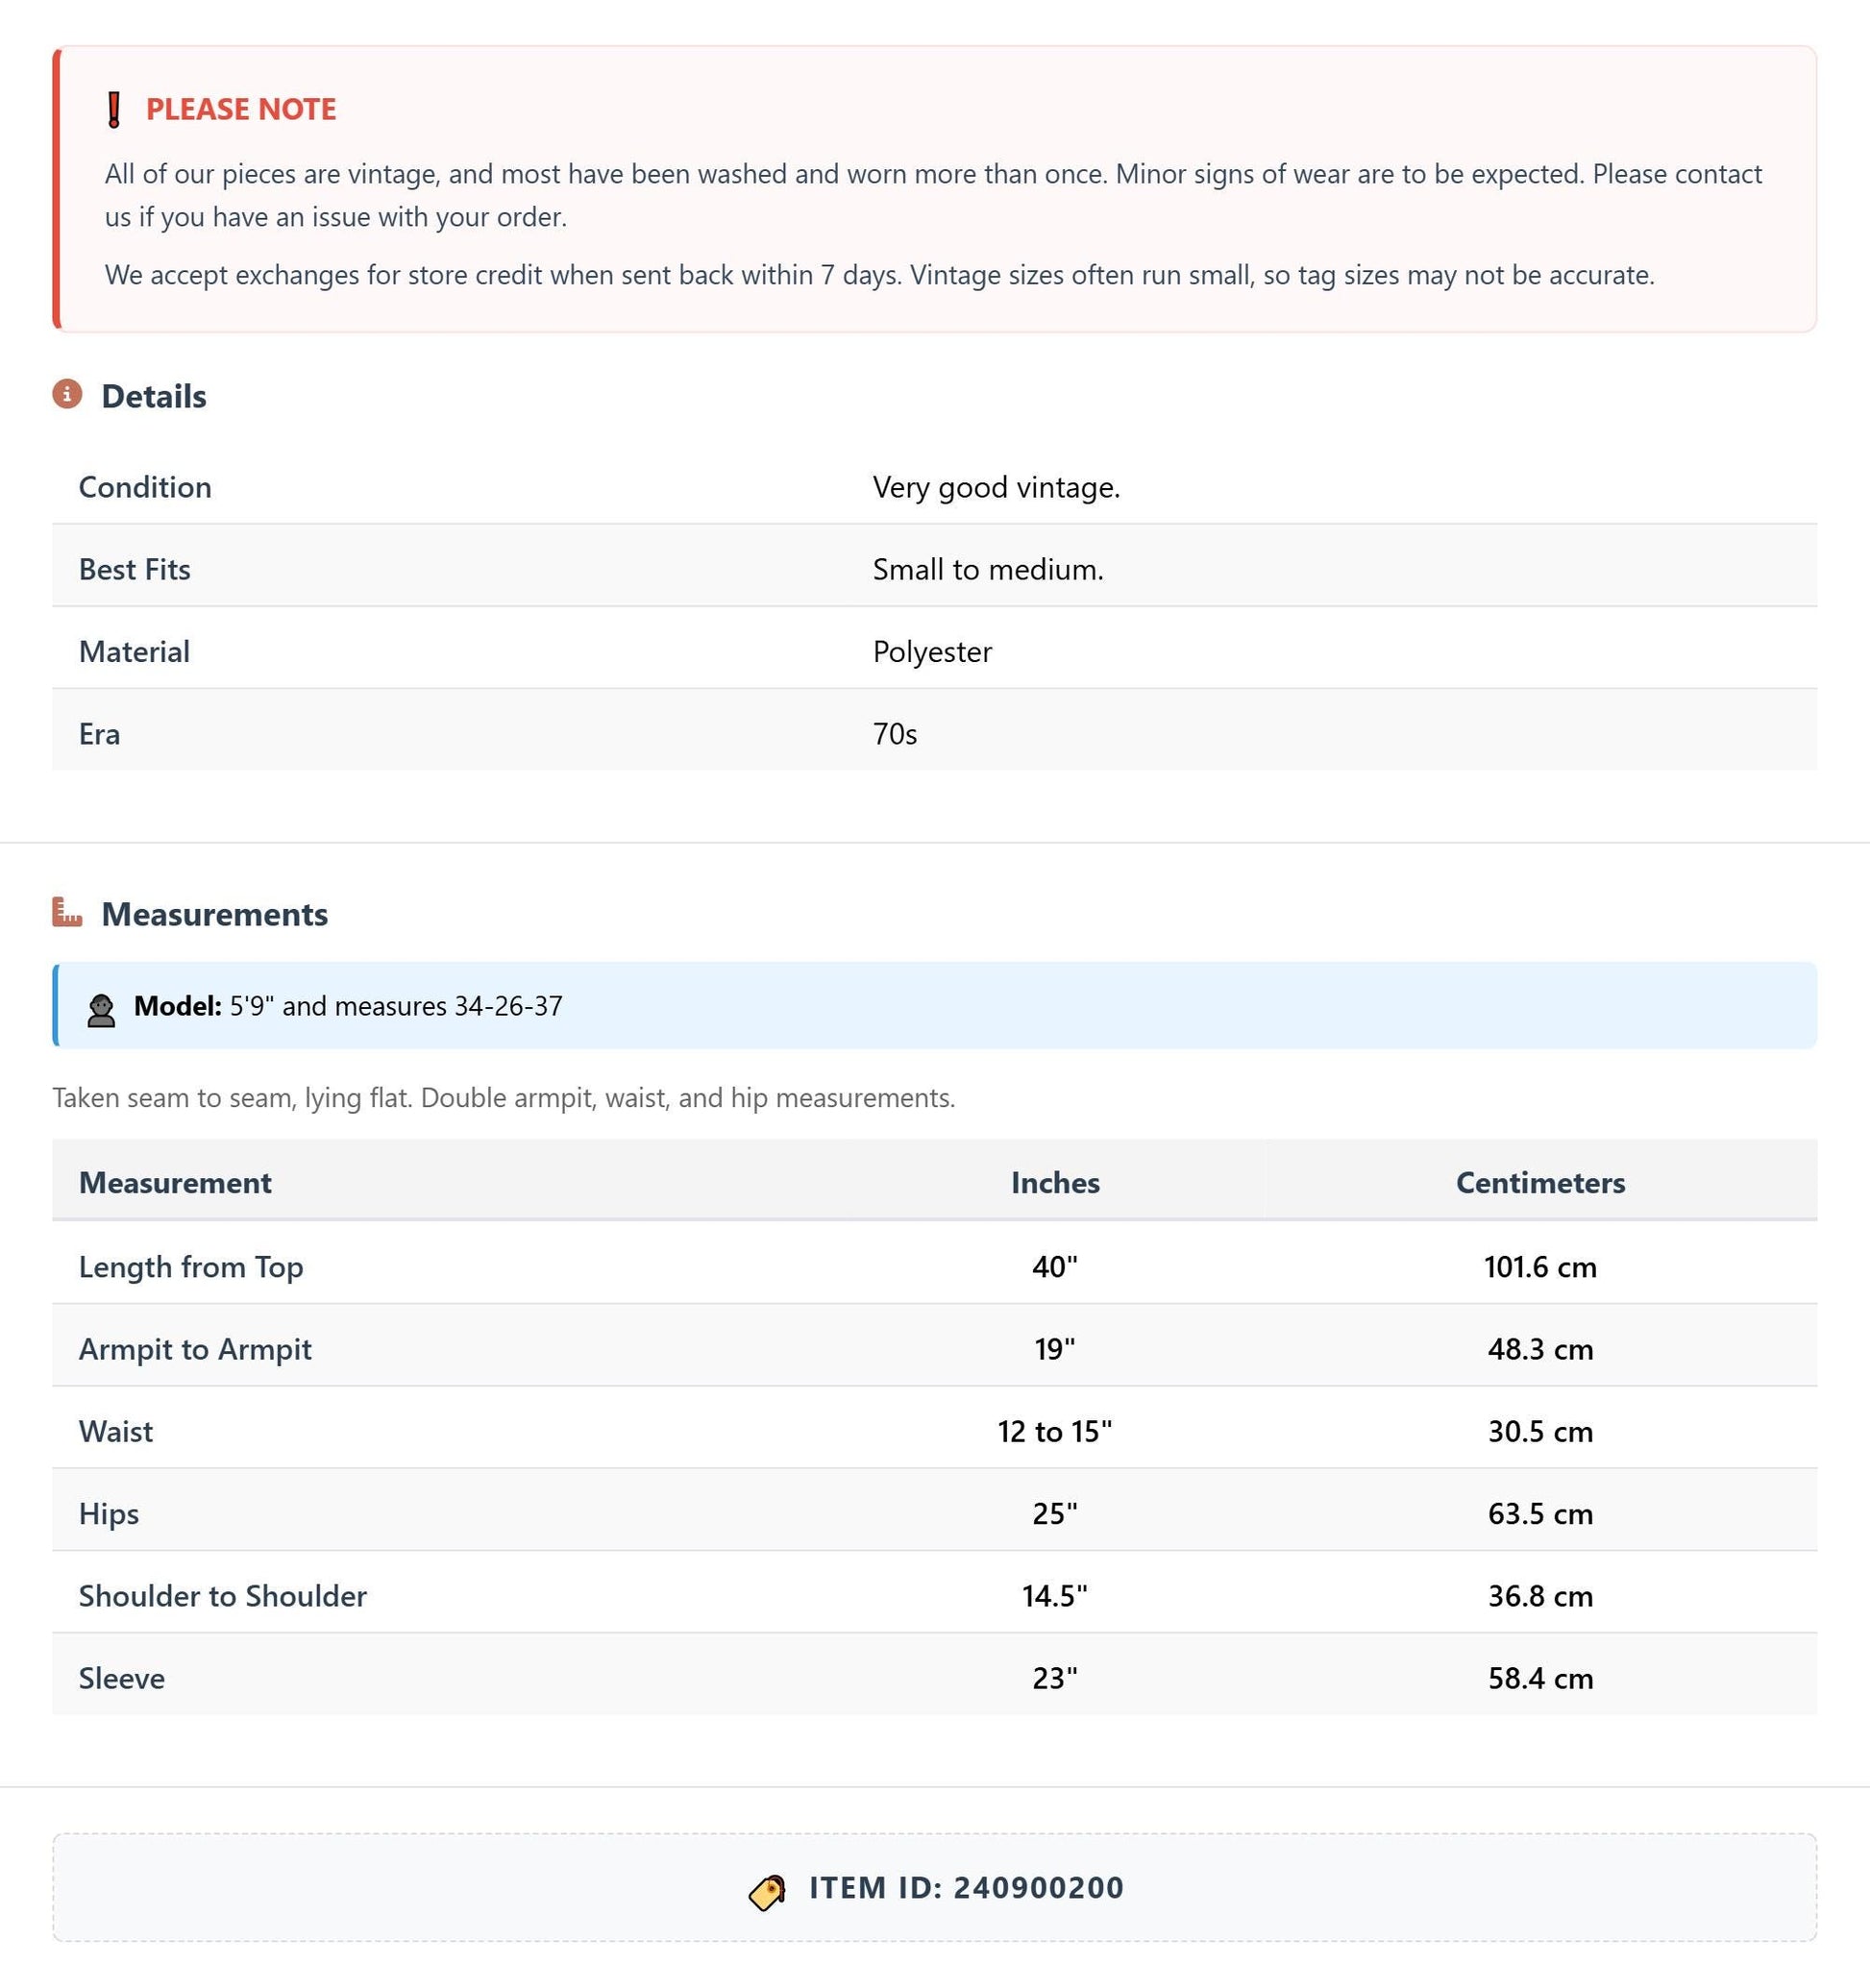Image resolution: width=1870 pixels, height=1988 pixels.
Task: Click the Length from Top row
Action: click(934, 1266)
